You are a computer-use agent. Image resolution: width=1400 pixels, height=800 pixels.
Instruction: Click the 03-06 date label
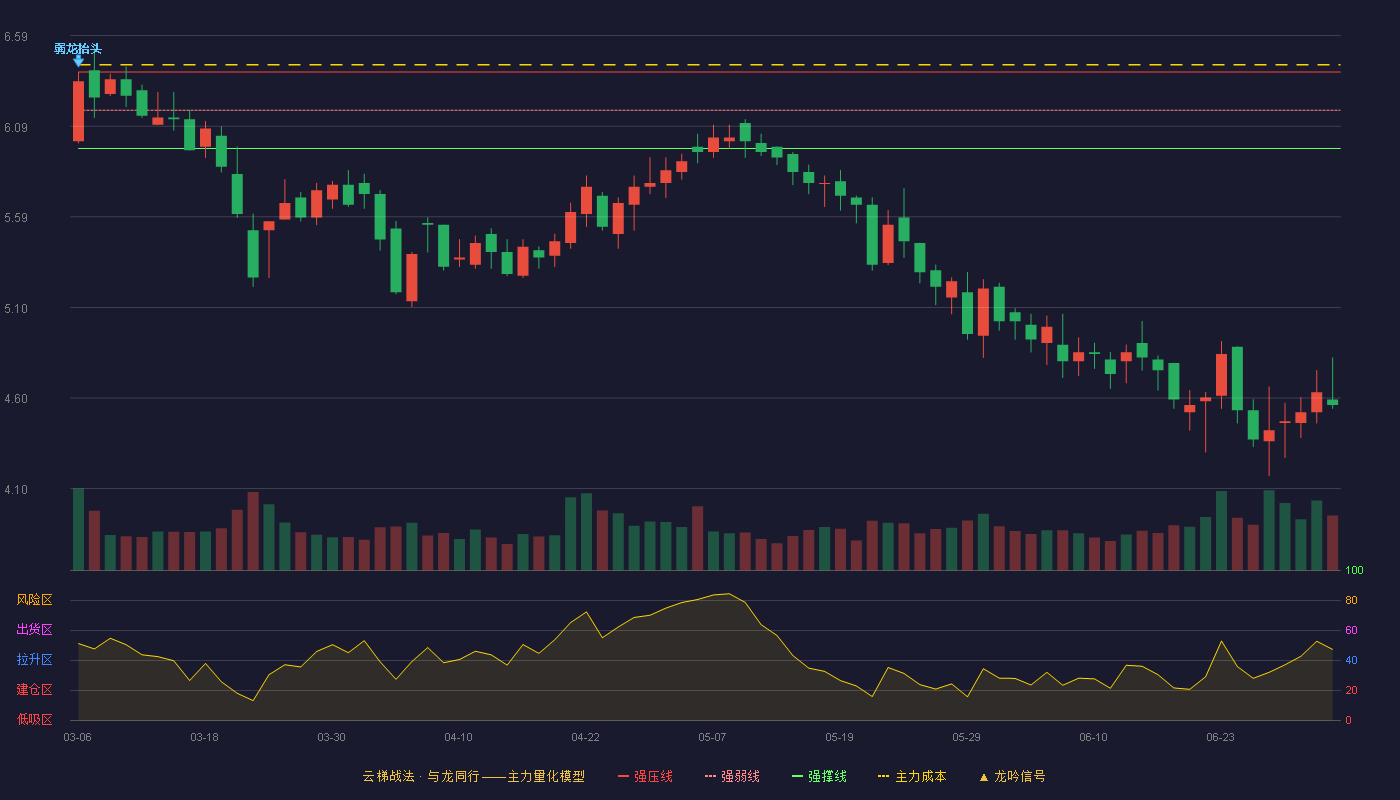click(78, 737)
